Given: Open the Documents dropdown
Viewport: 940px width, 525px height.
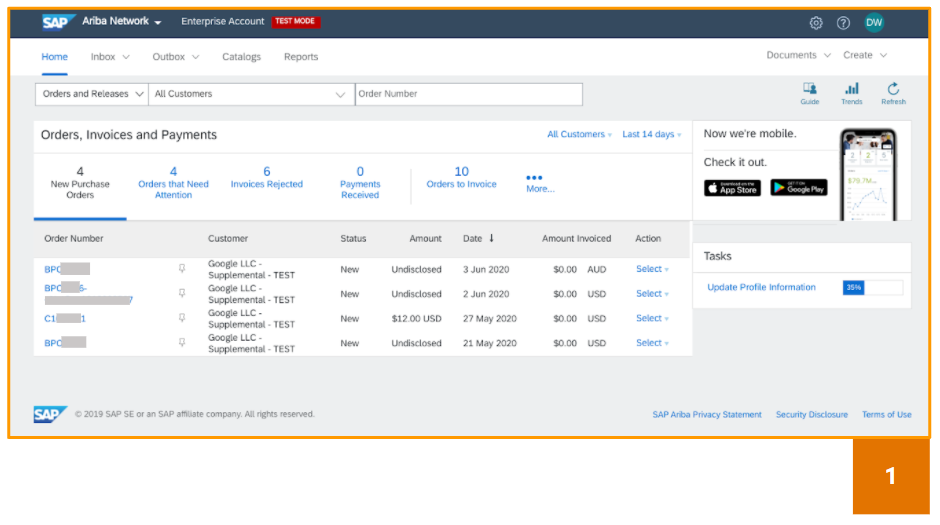Looking at the screenshot, I should click(799, 55).
